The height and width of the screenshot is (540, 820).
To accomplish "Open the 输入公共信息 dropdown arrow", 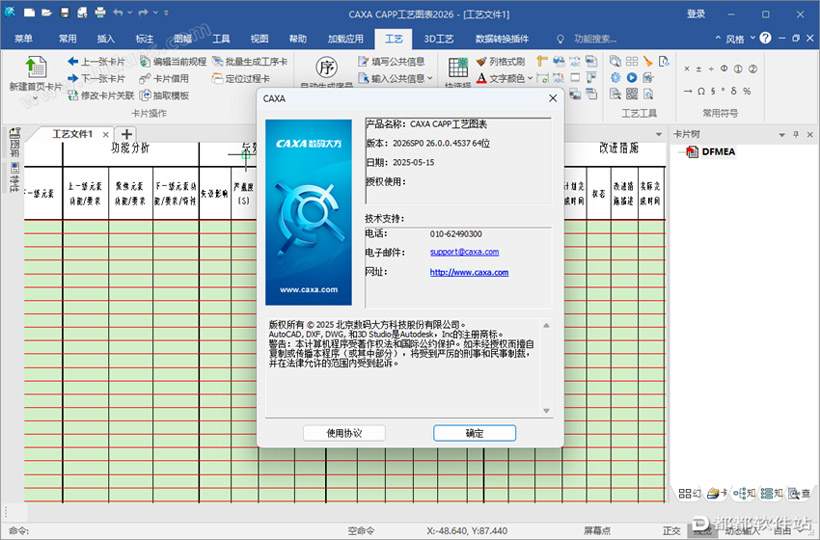I will (430, 78).
